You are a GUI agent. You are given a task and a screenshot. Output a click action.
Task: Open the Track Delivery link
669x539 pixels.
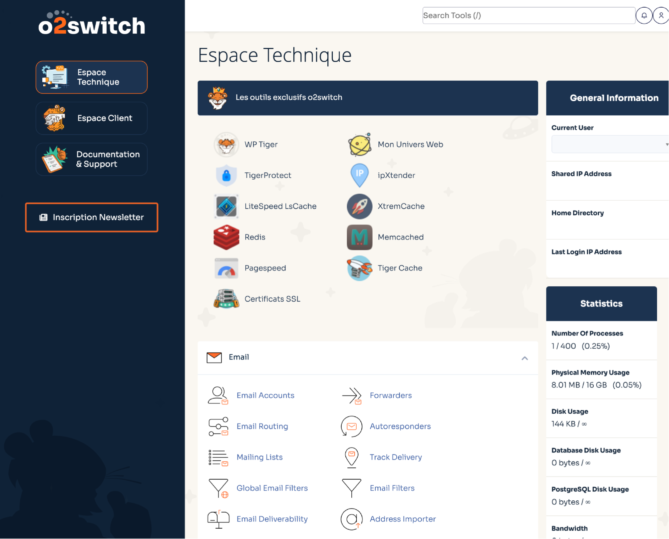[x=396, y=457]
